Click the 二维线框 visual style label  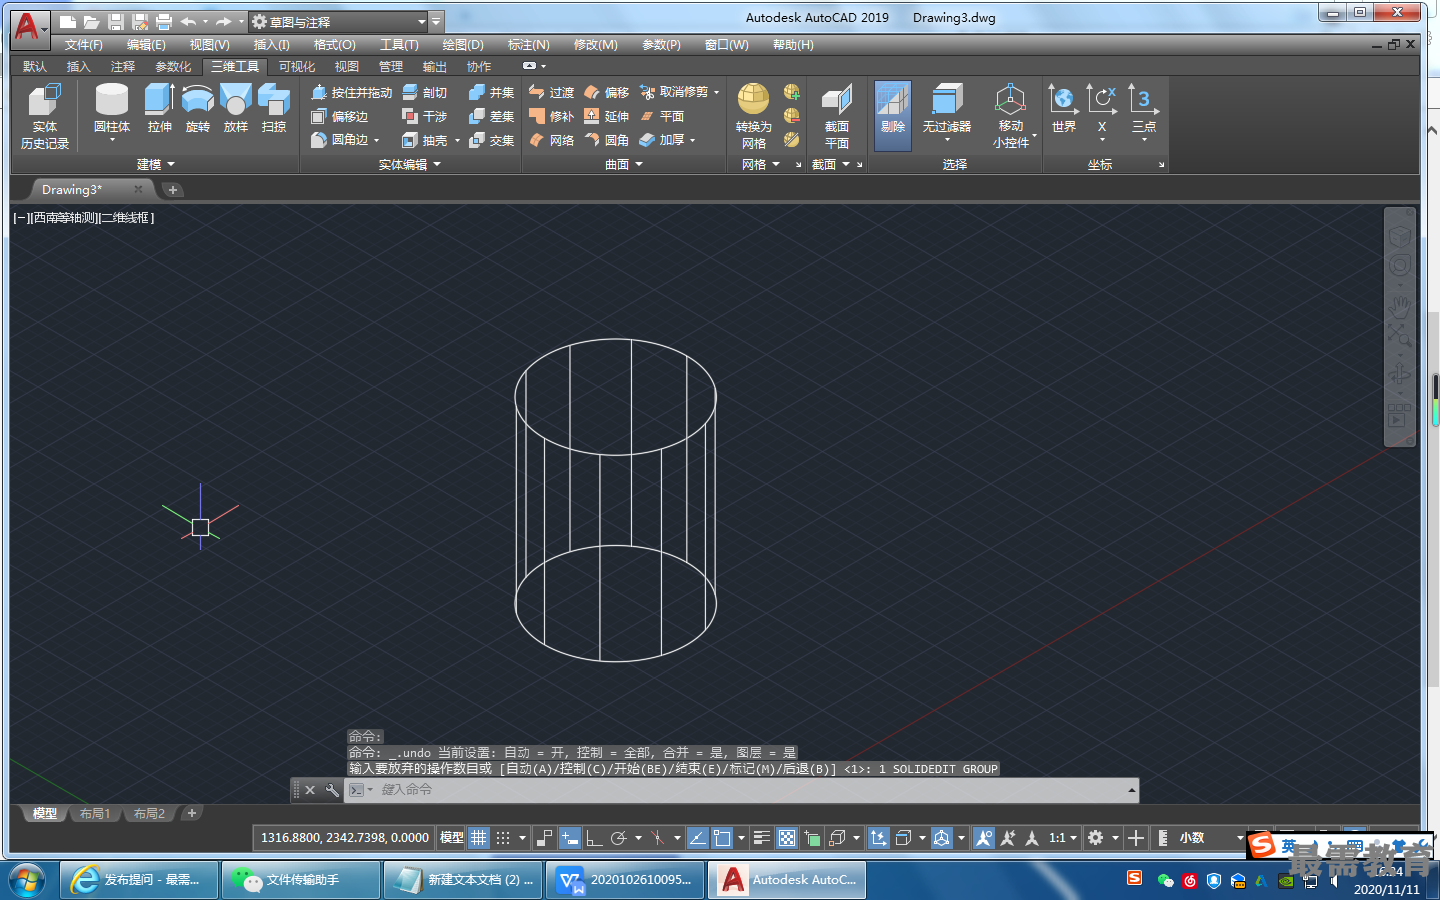pos(126,217)
